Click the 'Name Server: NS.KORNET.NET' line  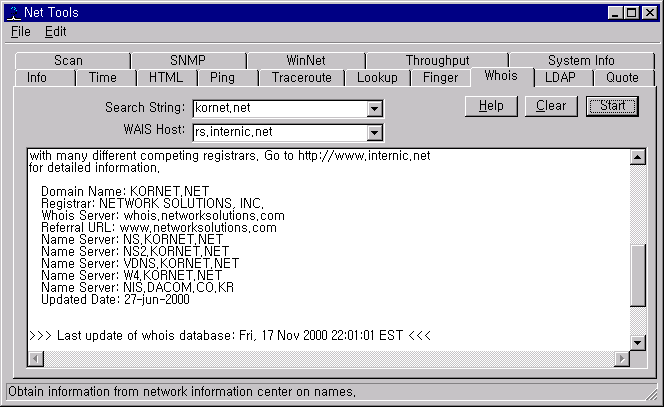click(132, 240)
